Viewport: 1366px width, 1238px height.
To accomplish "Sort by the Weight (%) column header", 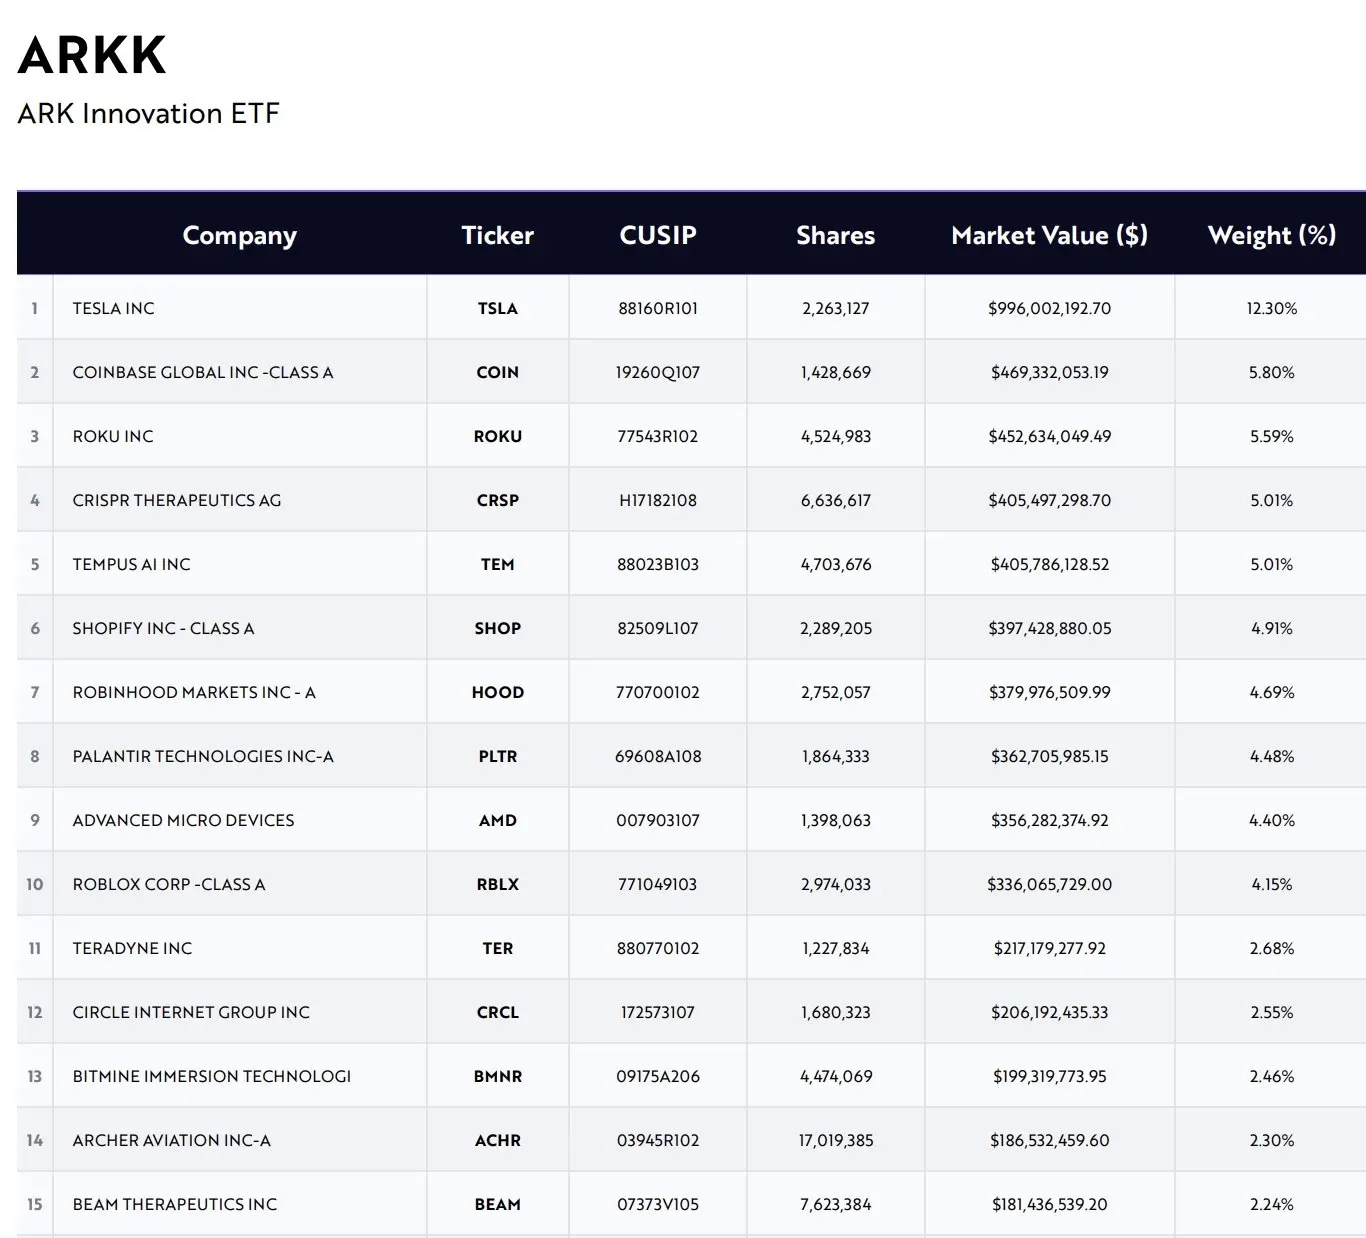I will 1270,235.
